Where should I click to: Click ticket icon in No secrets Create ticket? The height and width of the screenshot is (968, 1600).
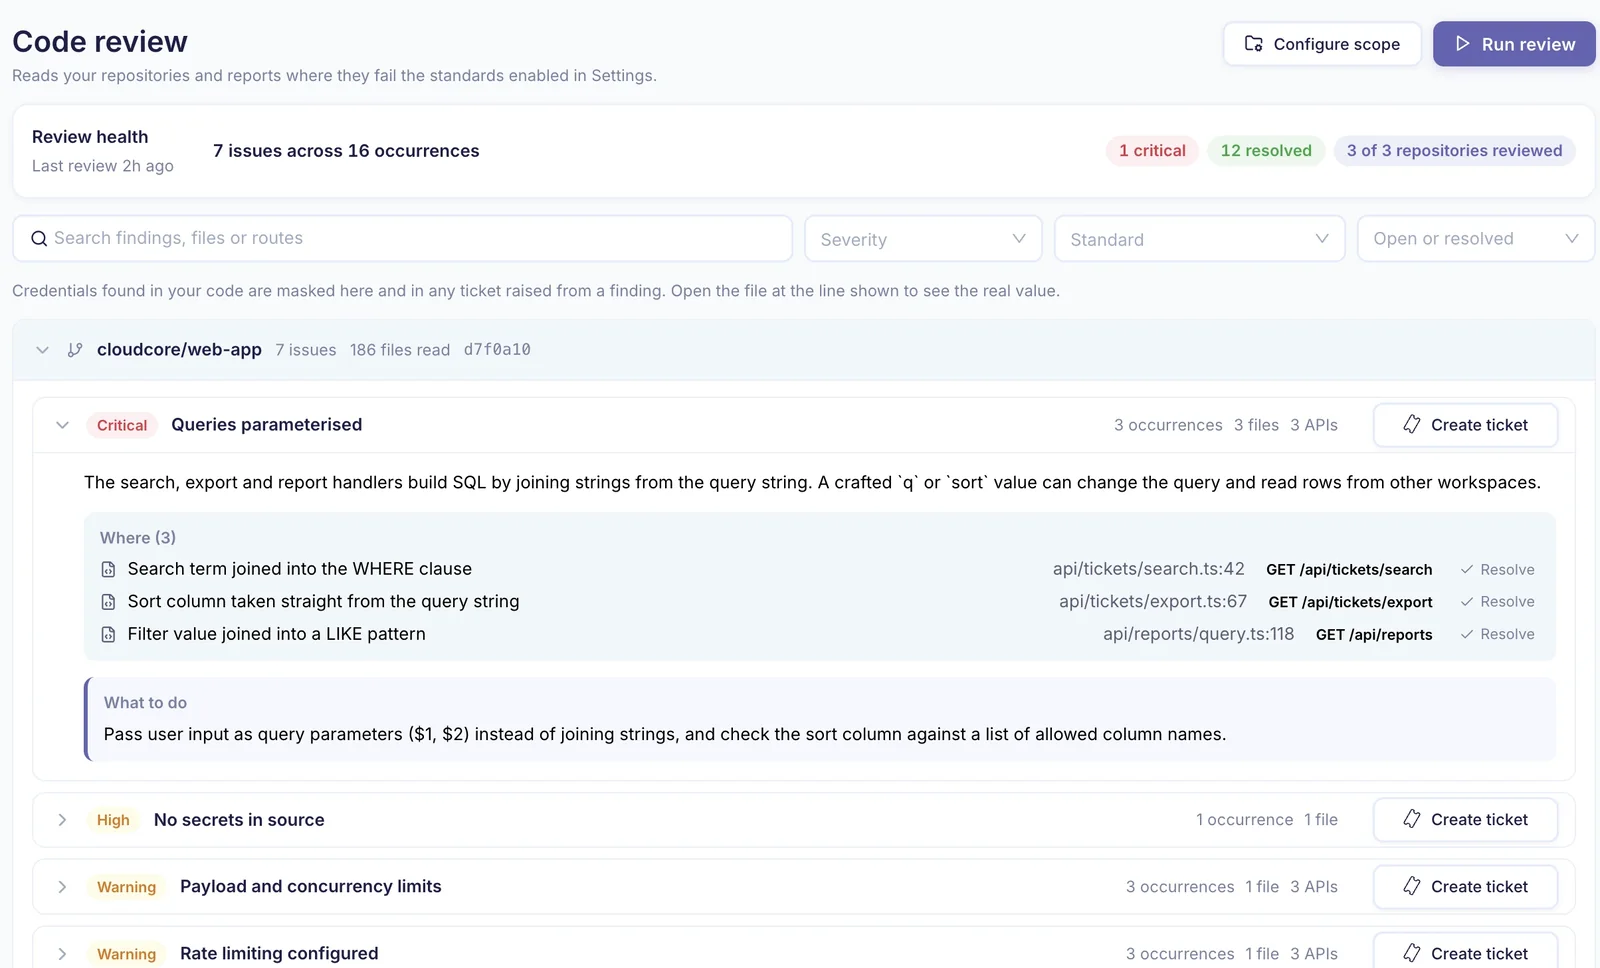click(1412, 820)
